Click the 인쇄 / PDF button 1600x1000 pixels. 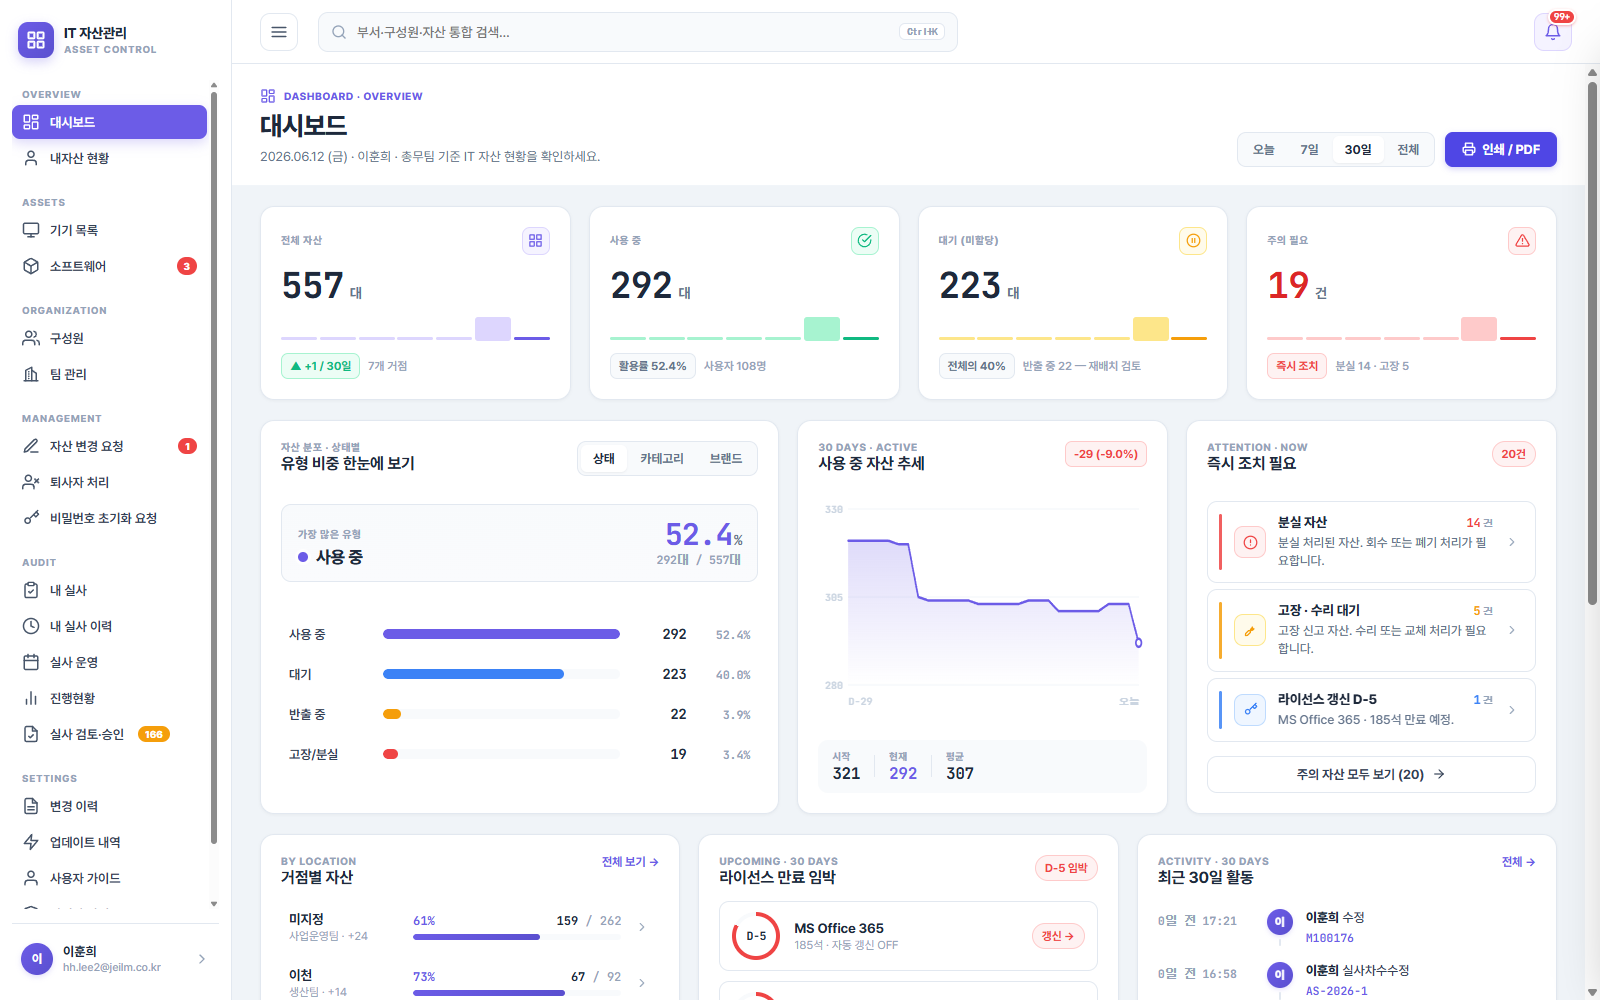1500,150
